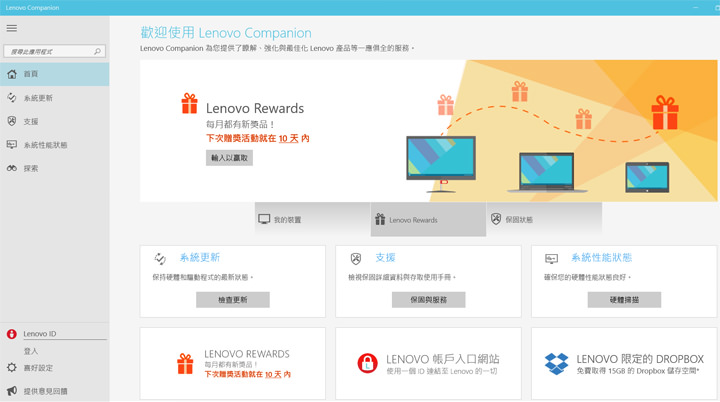Click the support shield icon in sidebar
Screen dimensions: 720x402
[x=12, y=121]
